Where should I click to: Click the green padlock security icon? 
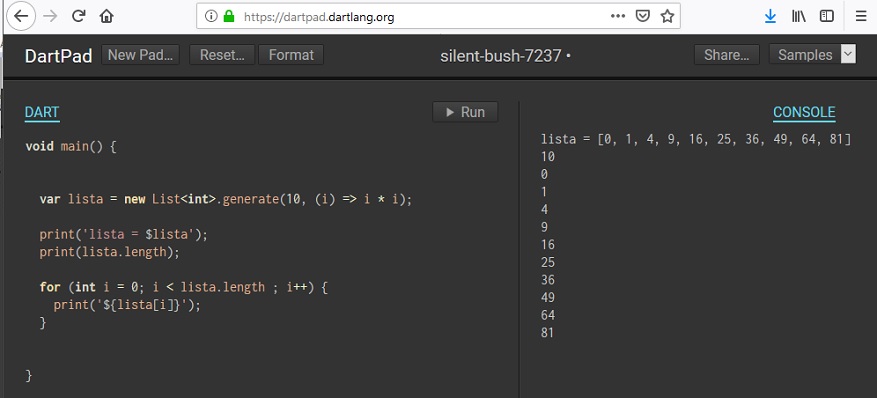click(228, 16)
